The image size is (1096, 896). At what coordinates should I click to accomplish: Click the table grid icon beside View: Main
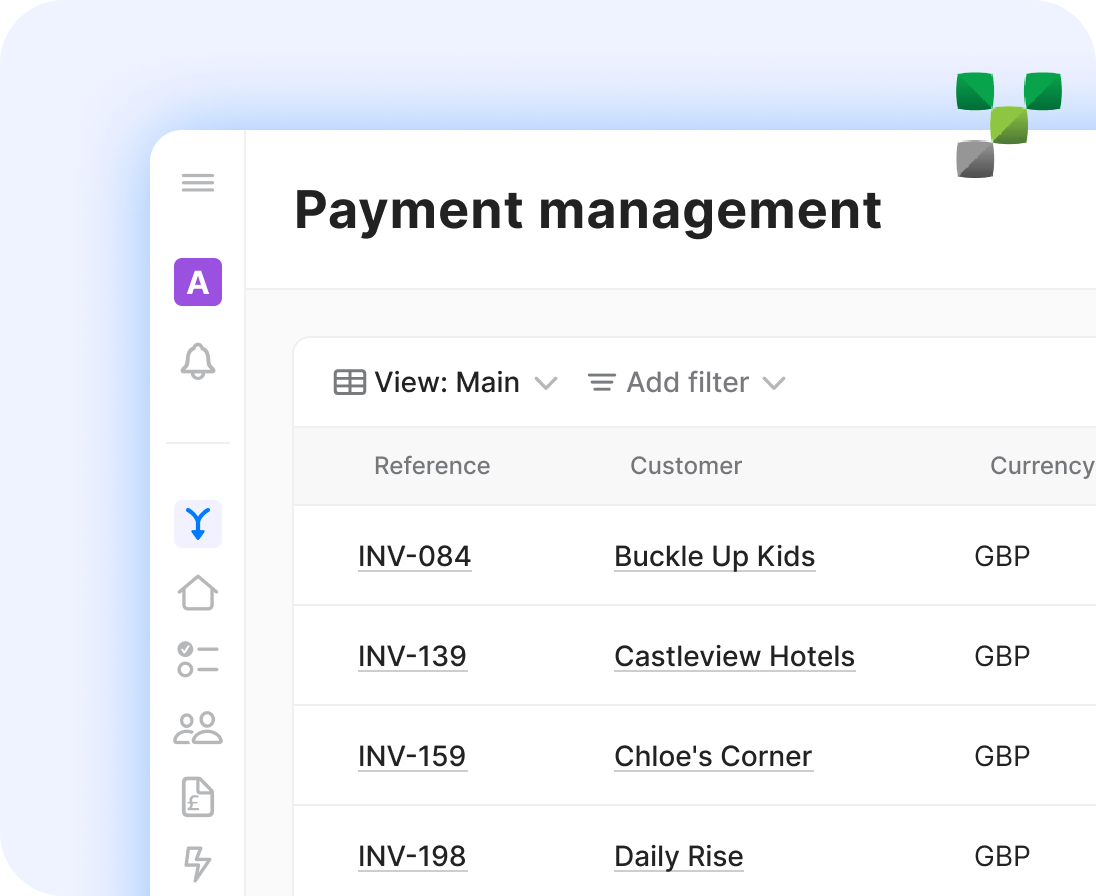(x=350, y=382)
